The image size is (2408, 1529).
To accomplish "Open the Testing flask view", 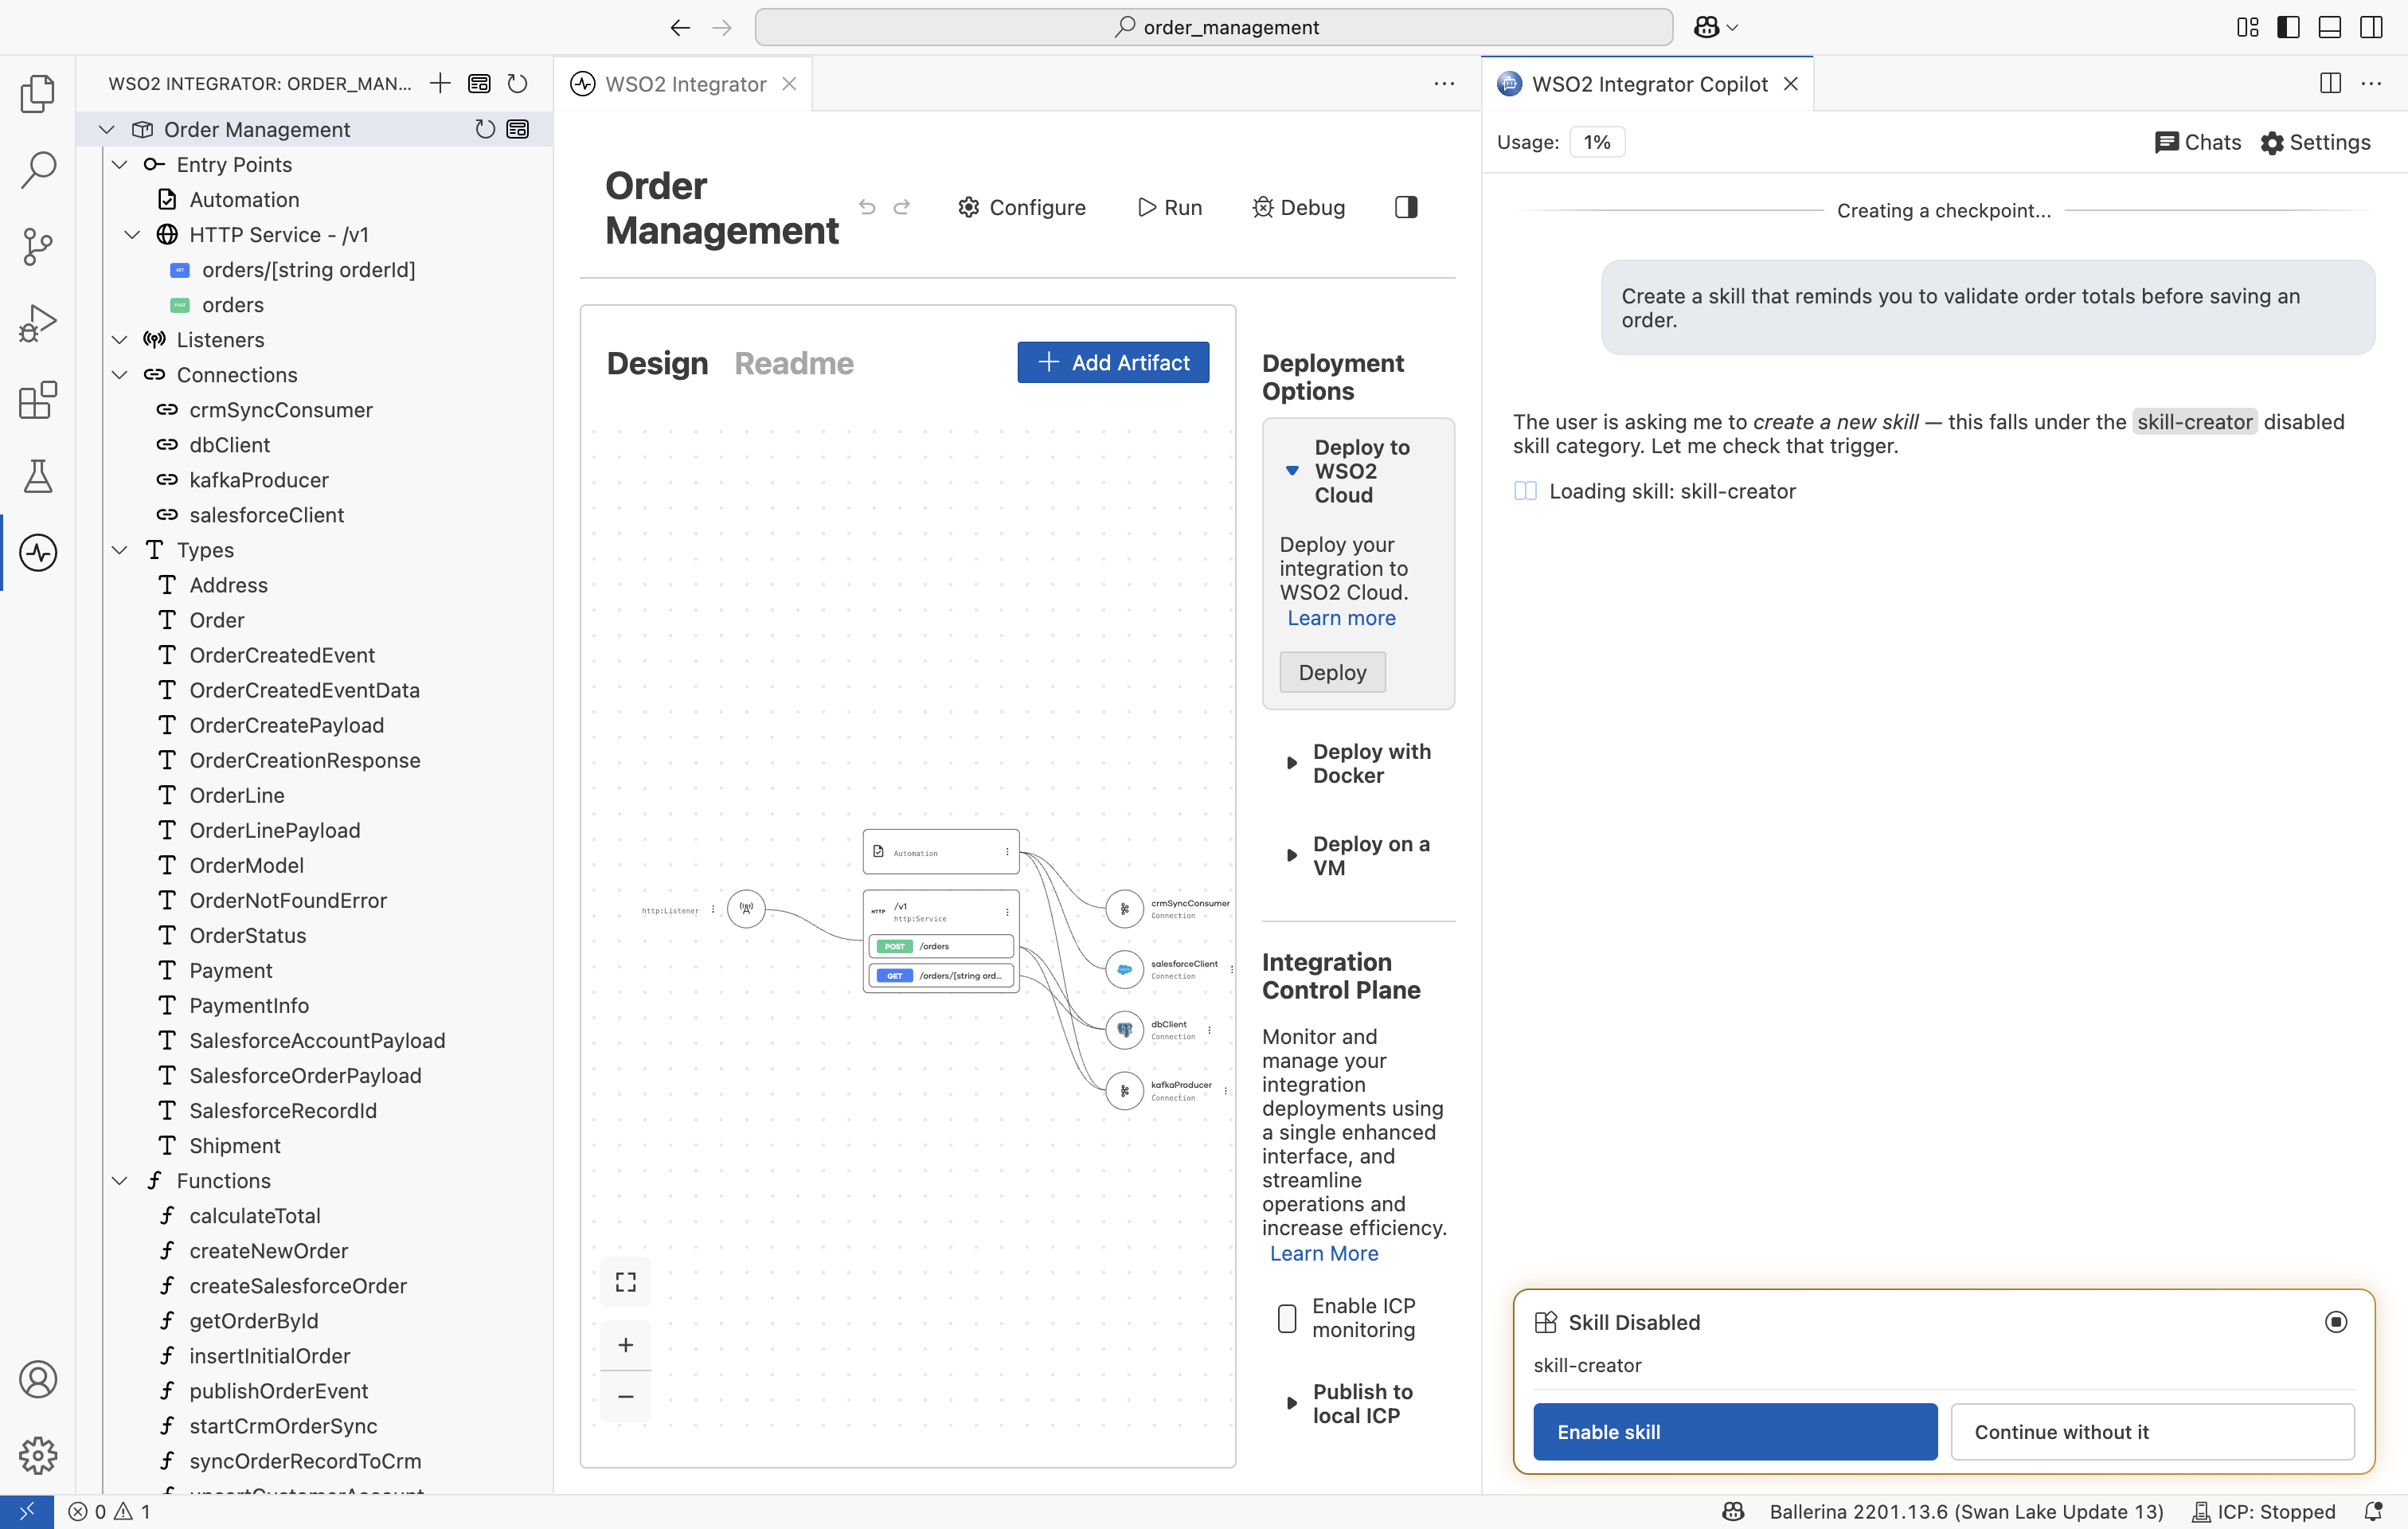I will pos(38,476).
